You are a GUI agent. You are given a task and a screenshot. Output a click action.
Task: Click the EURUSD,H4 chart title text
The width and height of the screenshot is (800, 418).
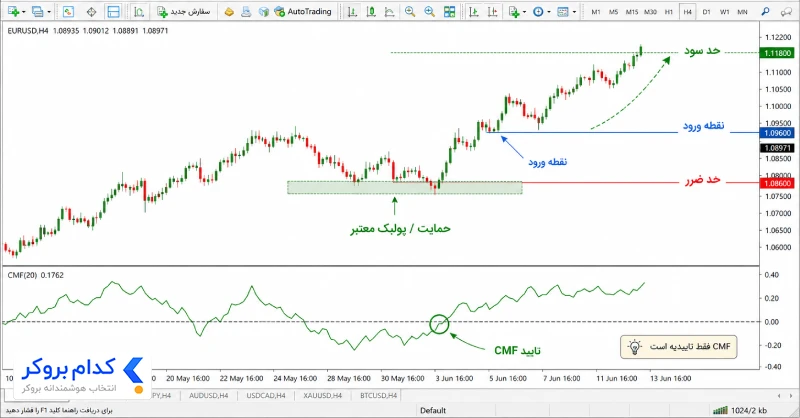point(28,31)
